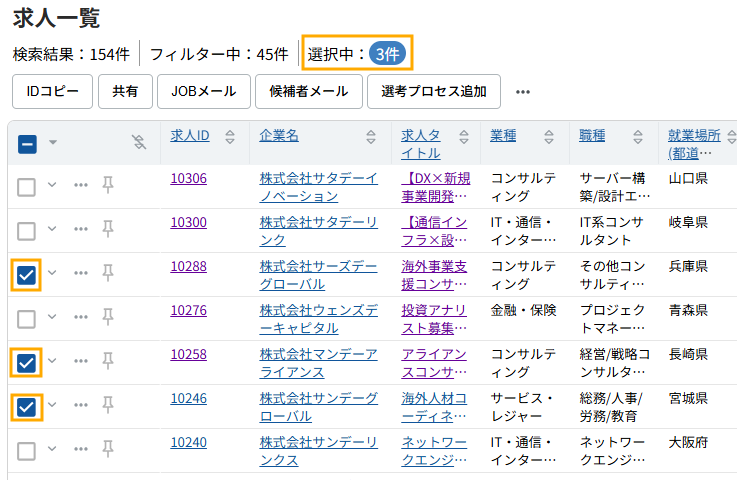The height and width of the screenshot is (480, 737).
Task: Click the 3件 selected count badge
Action: pos(386,54)
